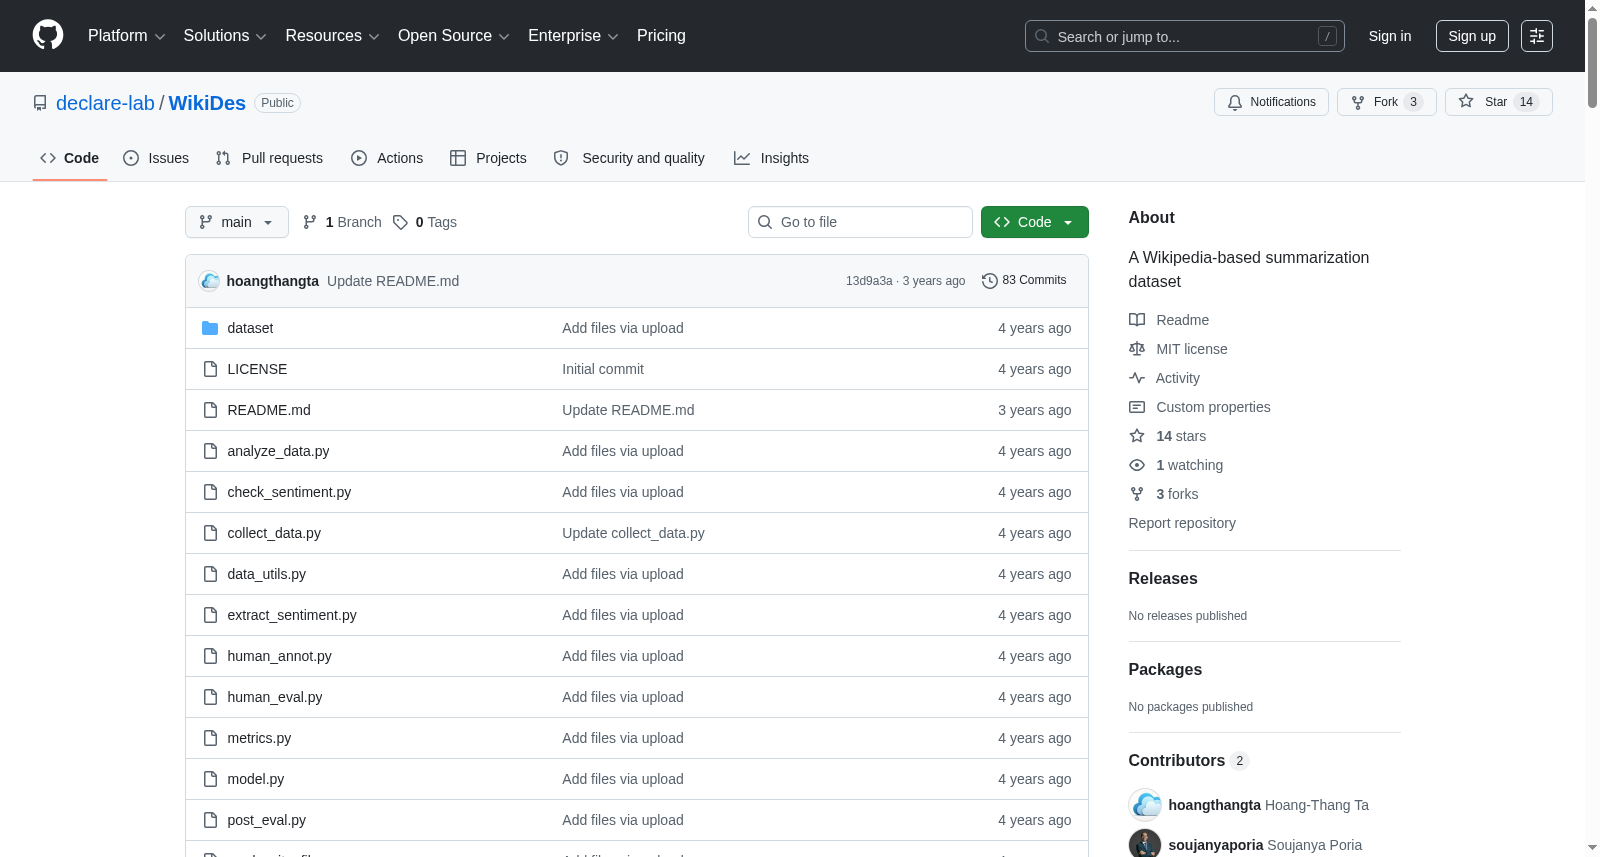The image size is (1600, 857).
Task: Open the Initial commit message link
Action: tap(603, 369)
